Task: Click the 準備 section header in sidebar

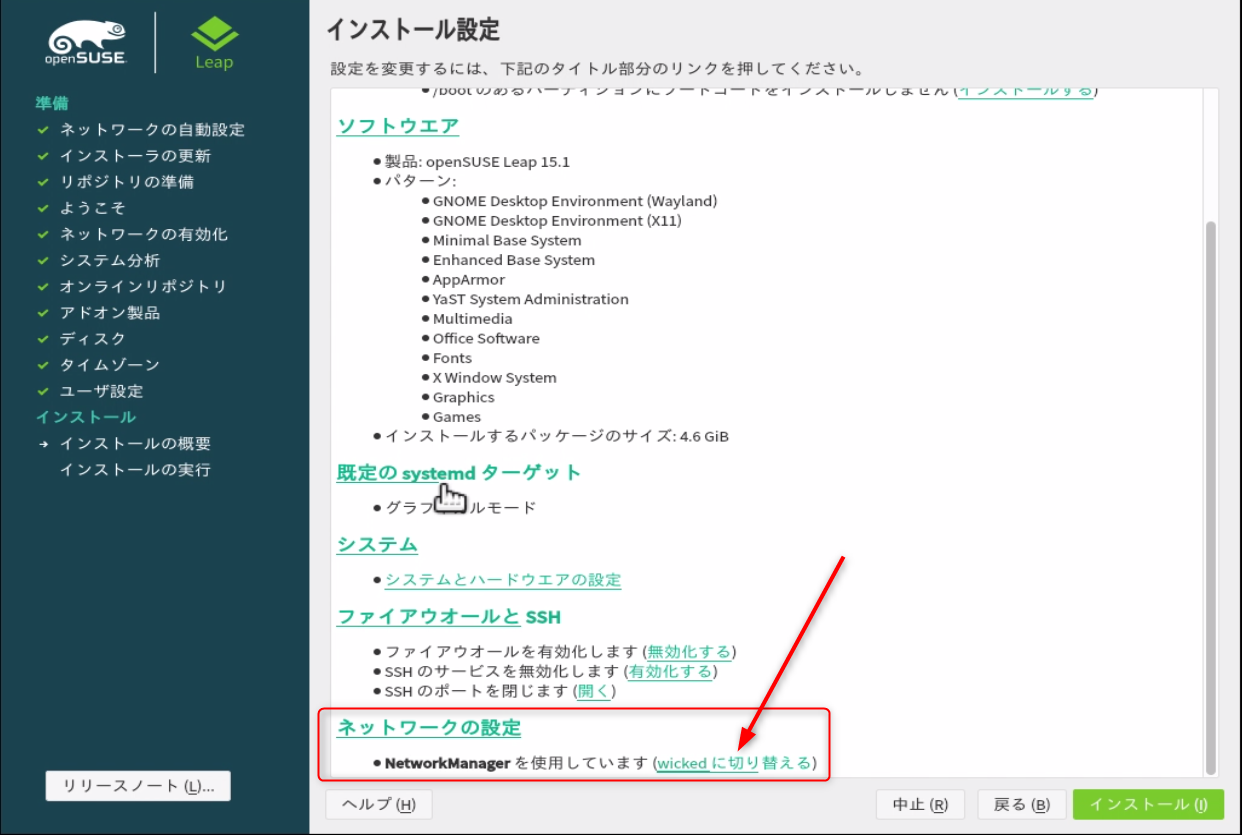Action: 52,104
